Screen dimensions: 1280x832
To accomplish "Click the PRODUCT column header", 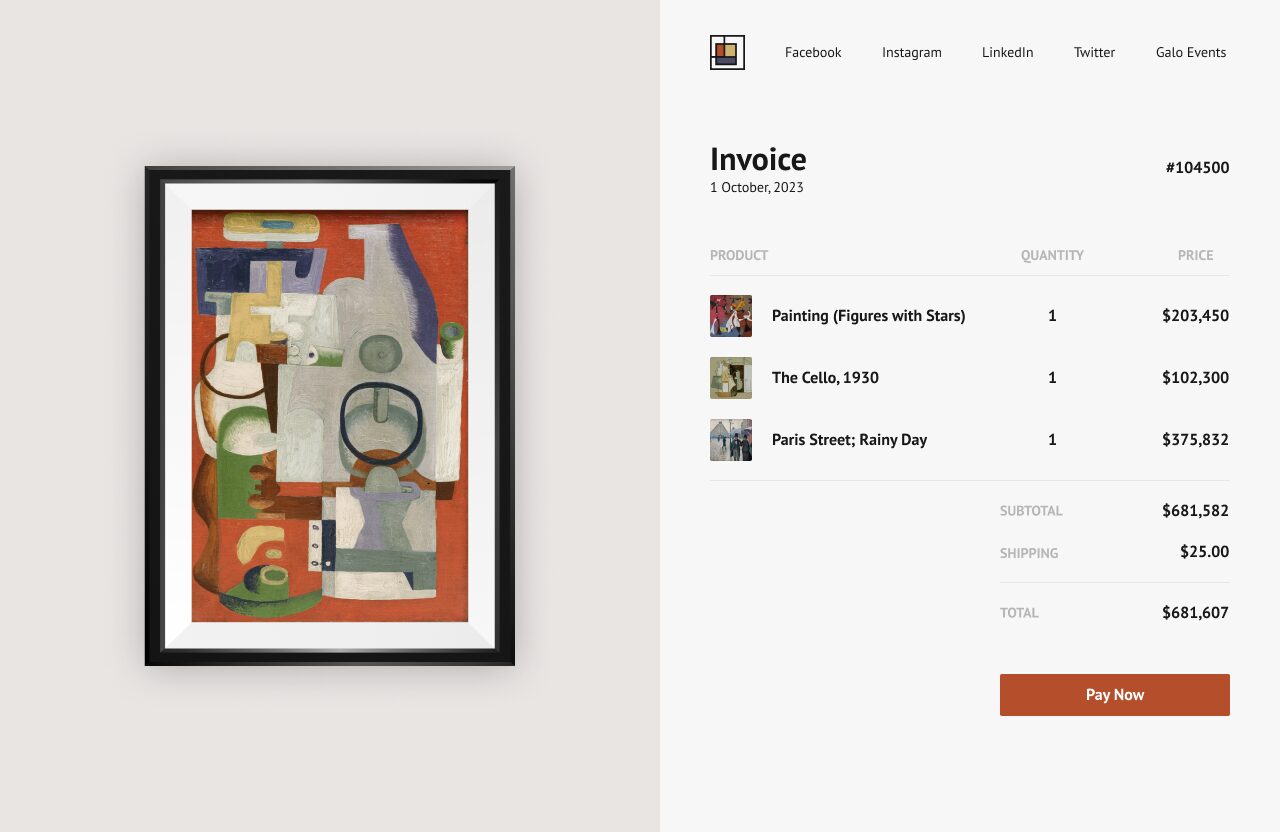I will click(739, 255).
